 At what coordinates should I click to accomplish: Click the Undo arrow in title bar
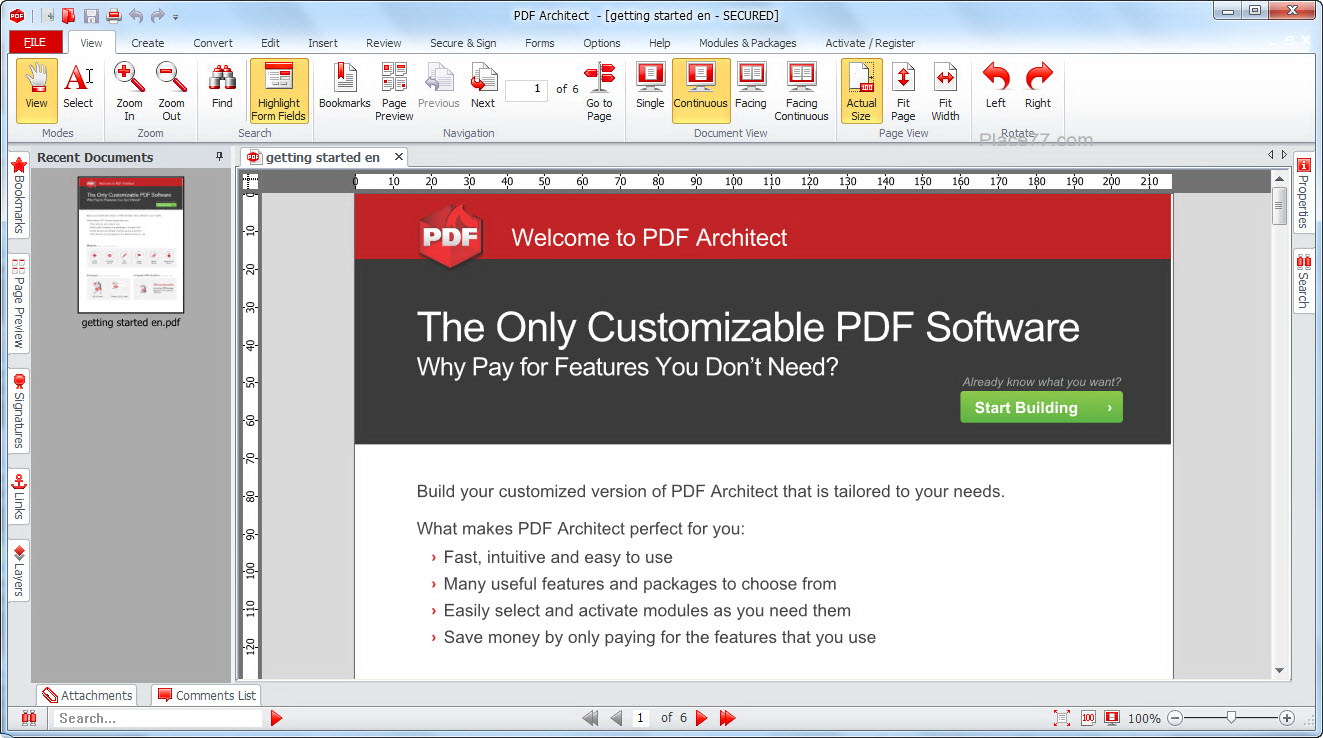[137, 15]
